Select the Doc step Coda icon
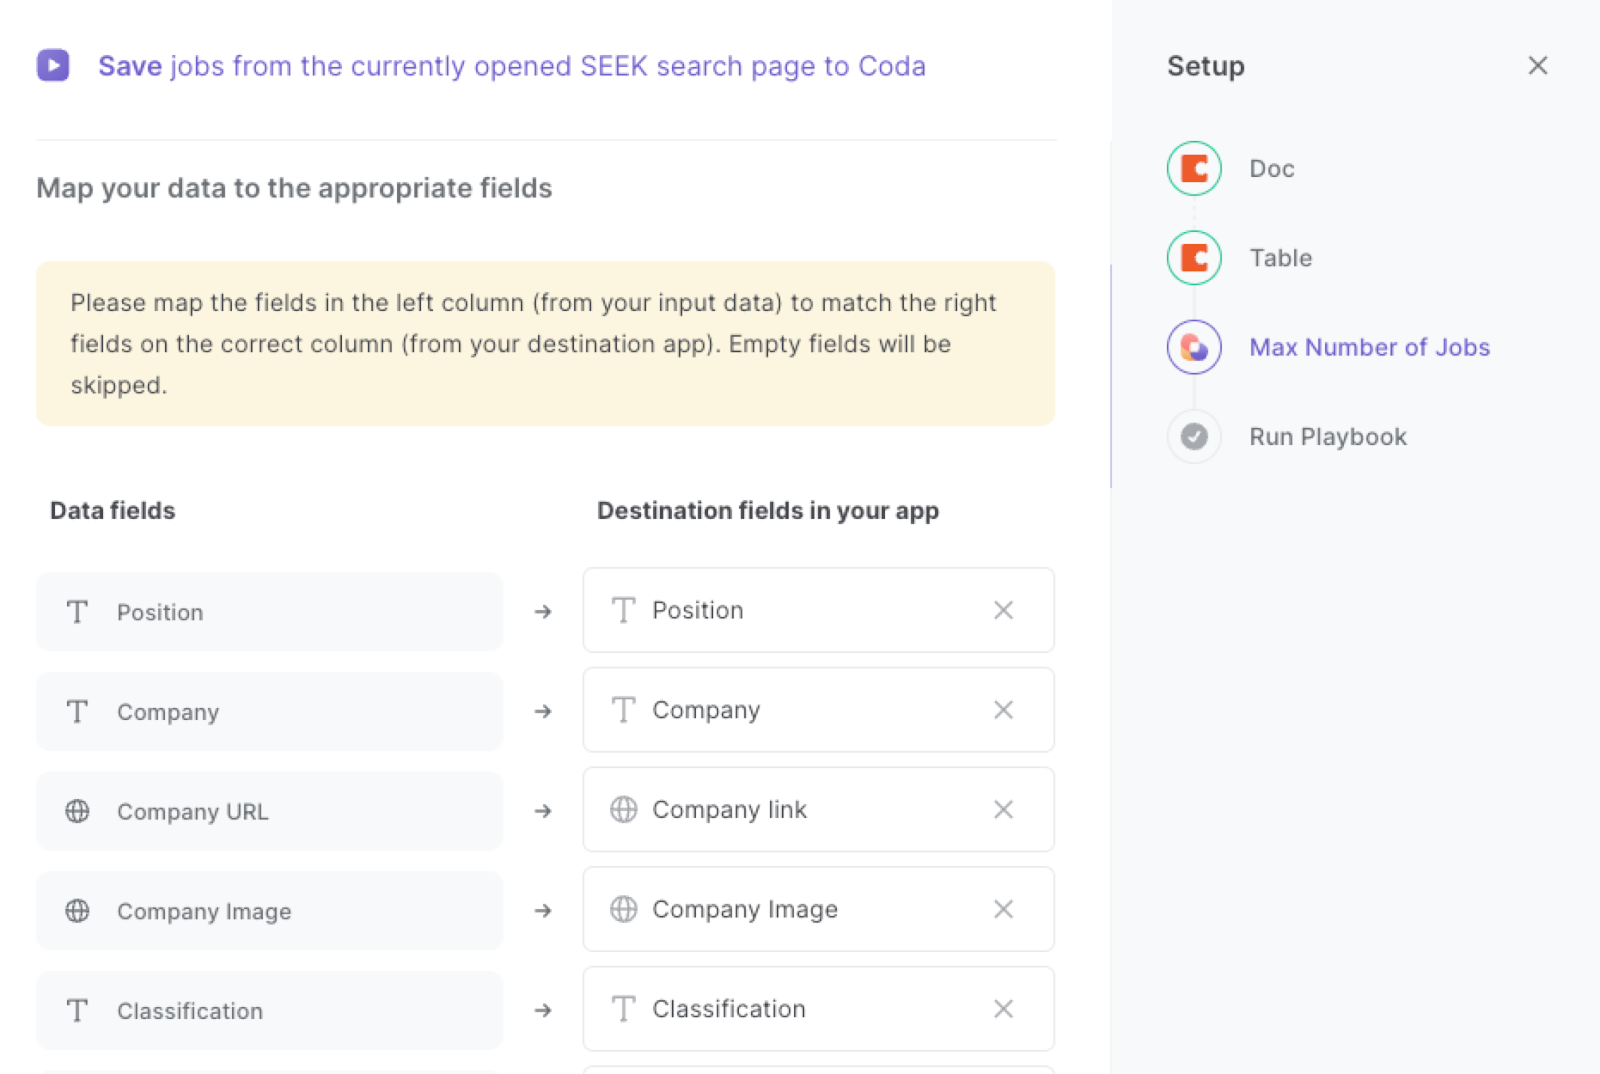Screen dimensions: 1600x1074 click(x=1194, y=168)
